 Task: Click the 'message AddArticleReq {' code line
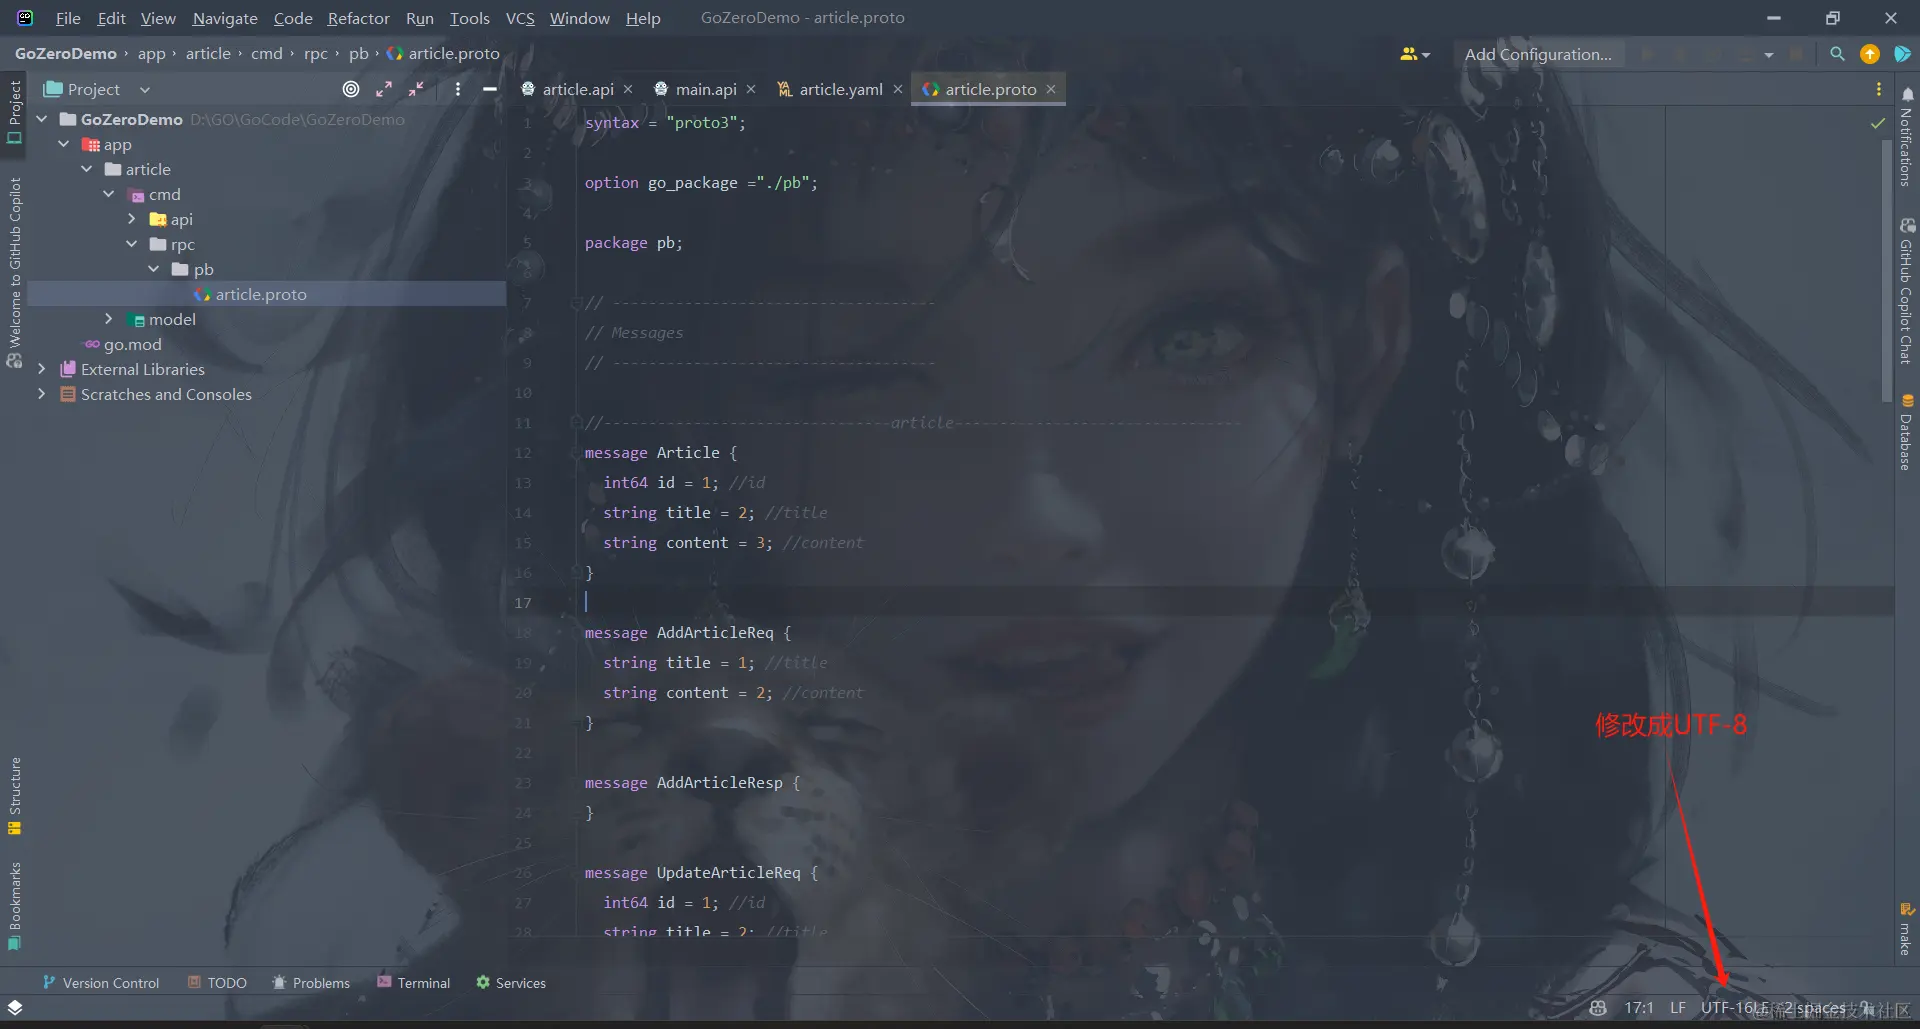tap(688, 633)
